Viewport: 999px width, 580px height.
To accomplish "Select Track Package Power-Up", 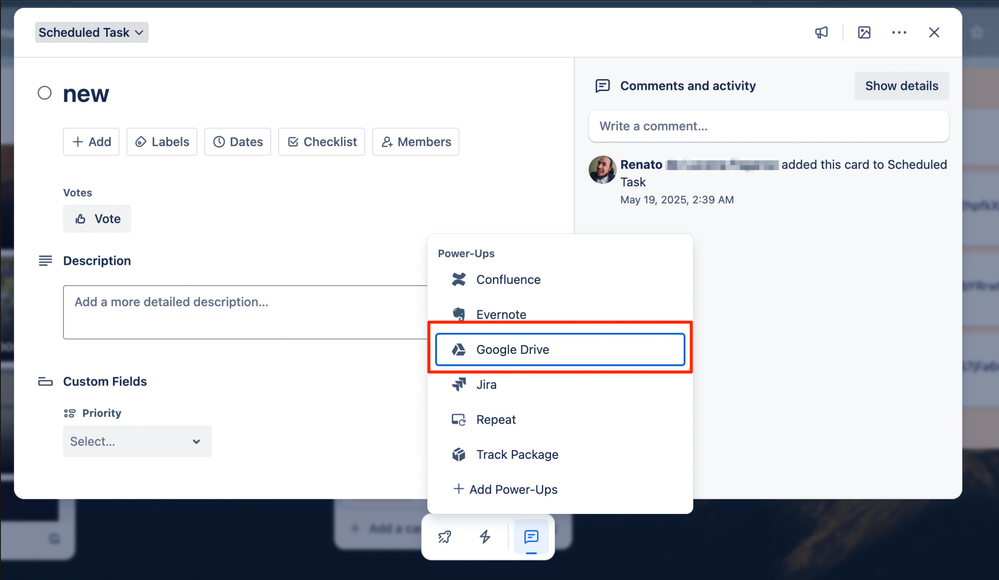I will (560, 454).
